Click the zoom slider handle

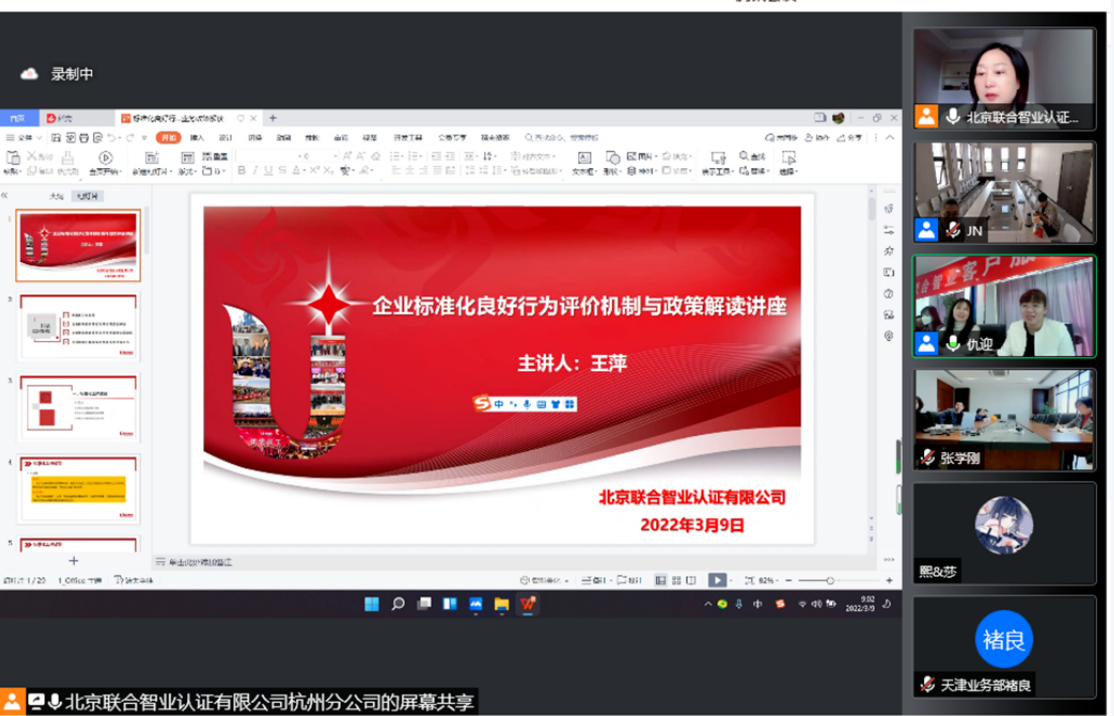tap(830, 580)
